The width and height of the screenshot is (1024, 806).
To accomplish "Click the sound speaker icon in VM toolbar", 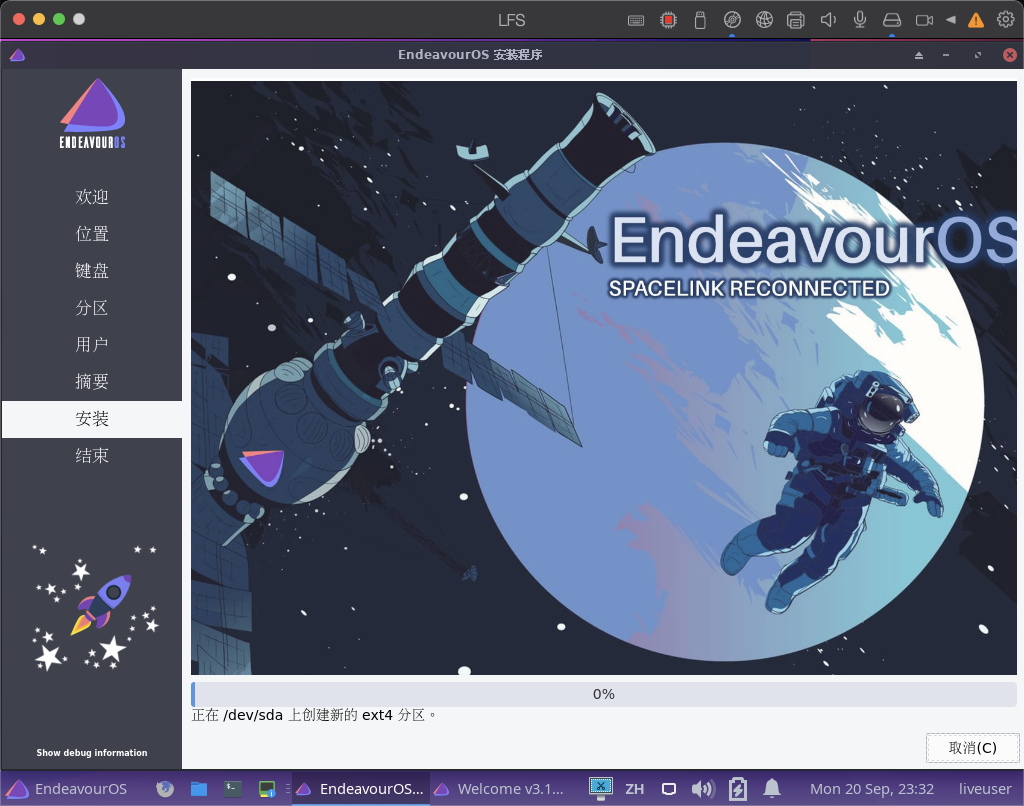I will (x=828, y=20).
